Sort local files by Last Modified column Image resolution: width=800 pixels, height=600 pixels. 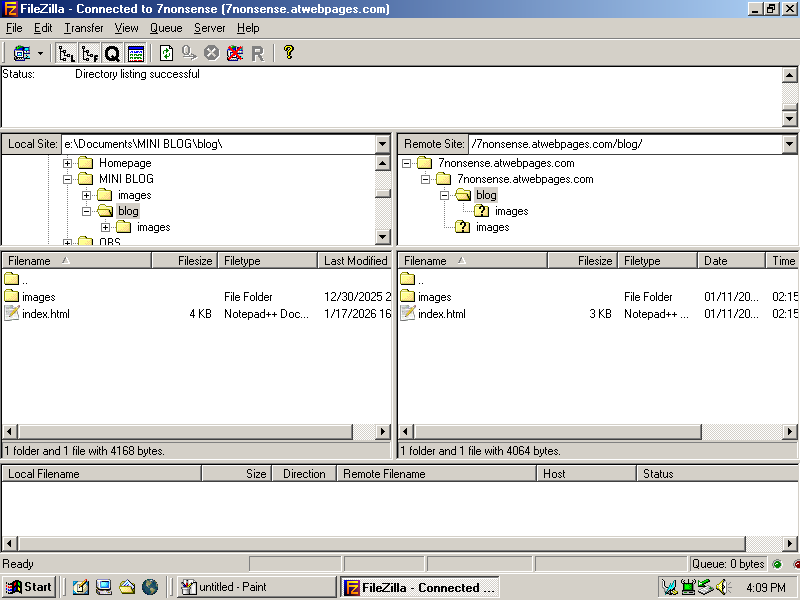[354, 261]
